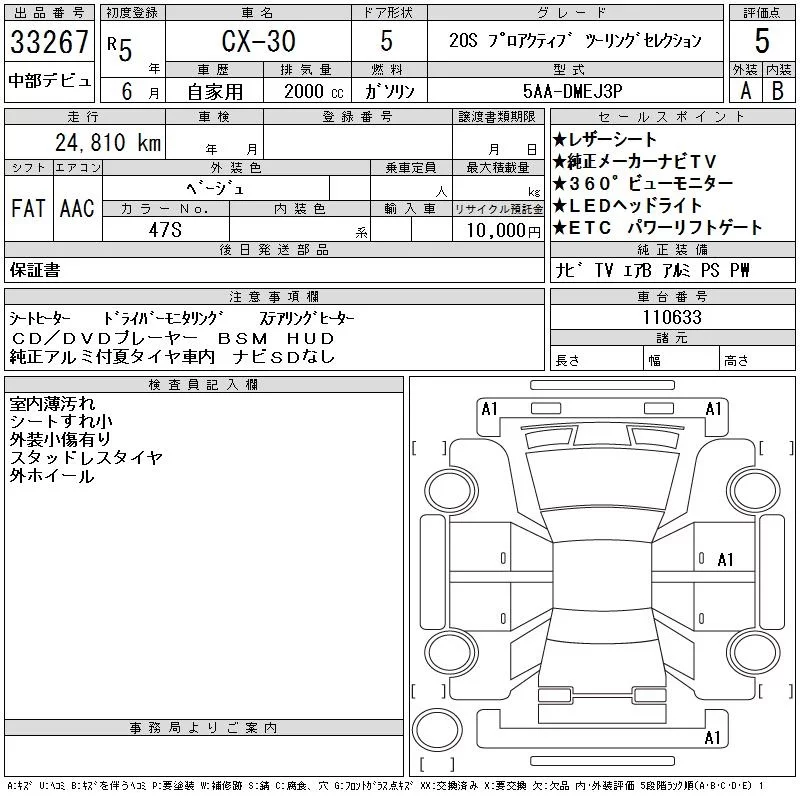Click the CD/DVDプレーヤー note
The width and height of the screenshot is (800, 800).
tap(105, 338)
